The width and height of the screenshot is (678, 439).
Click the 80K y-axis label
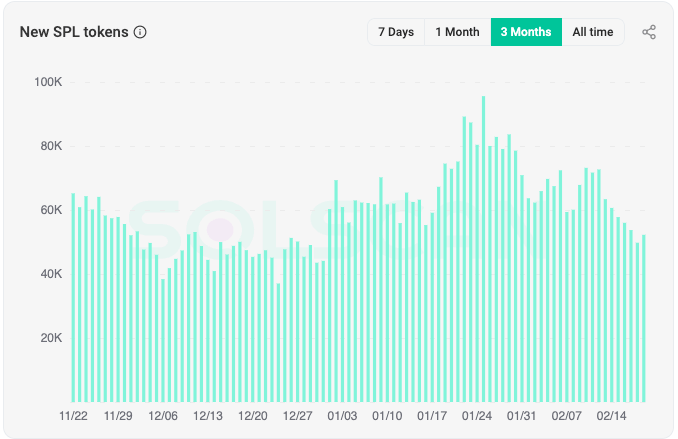pyautogui.click(x=51, y=146)
